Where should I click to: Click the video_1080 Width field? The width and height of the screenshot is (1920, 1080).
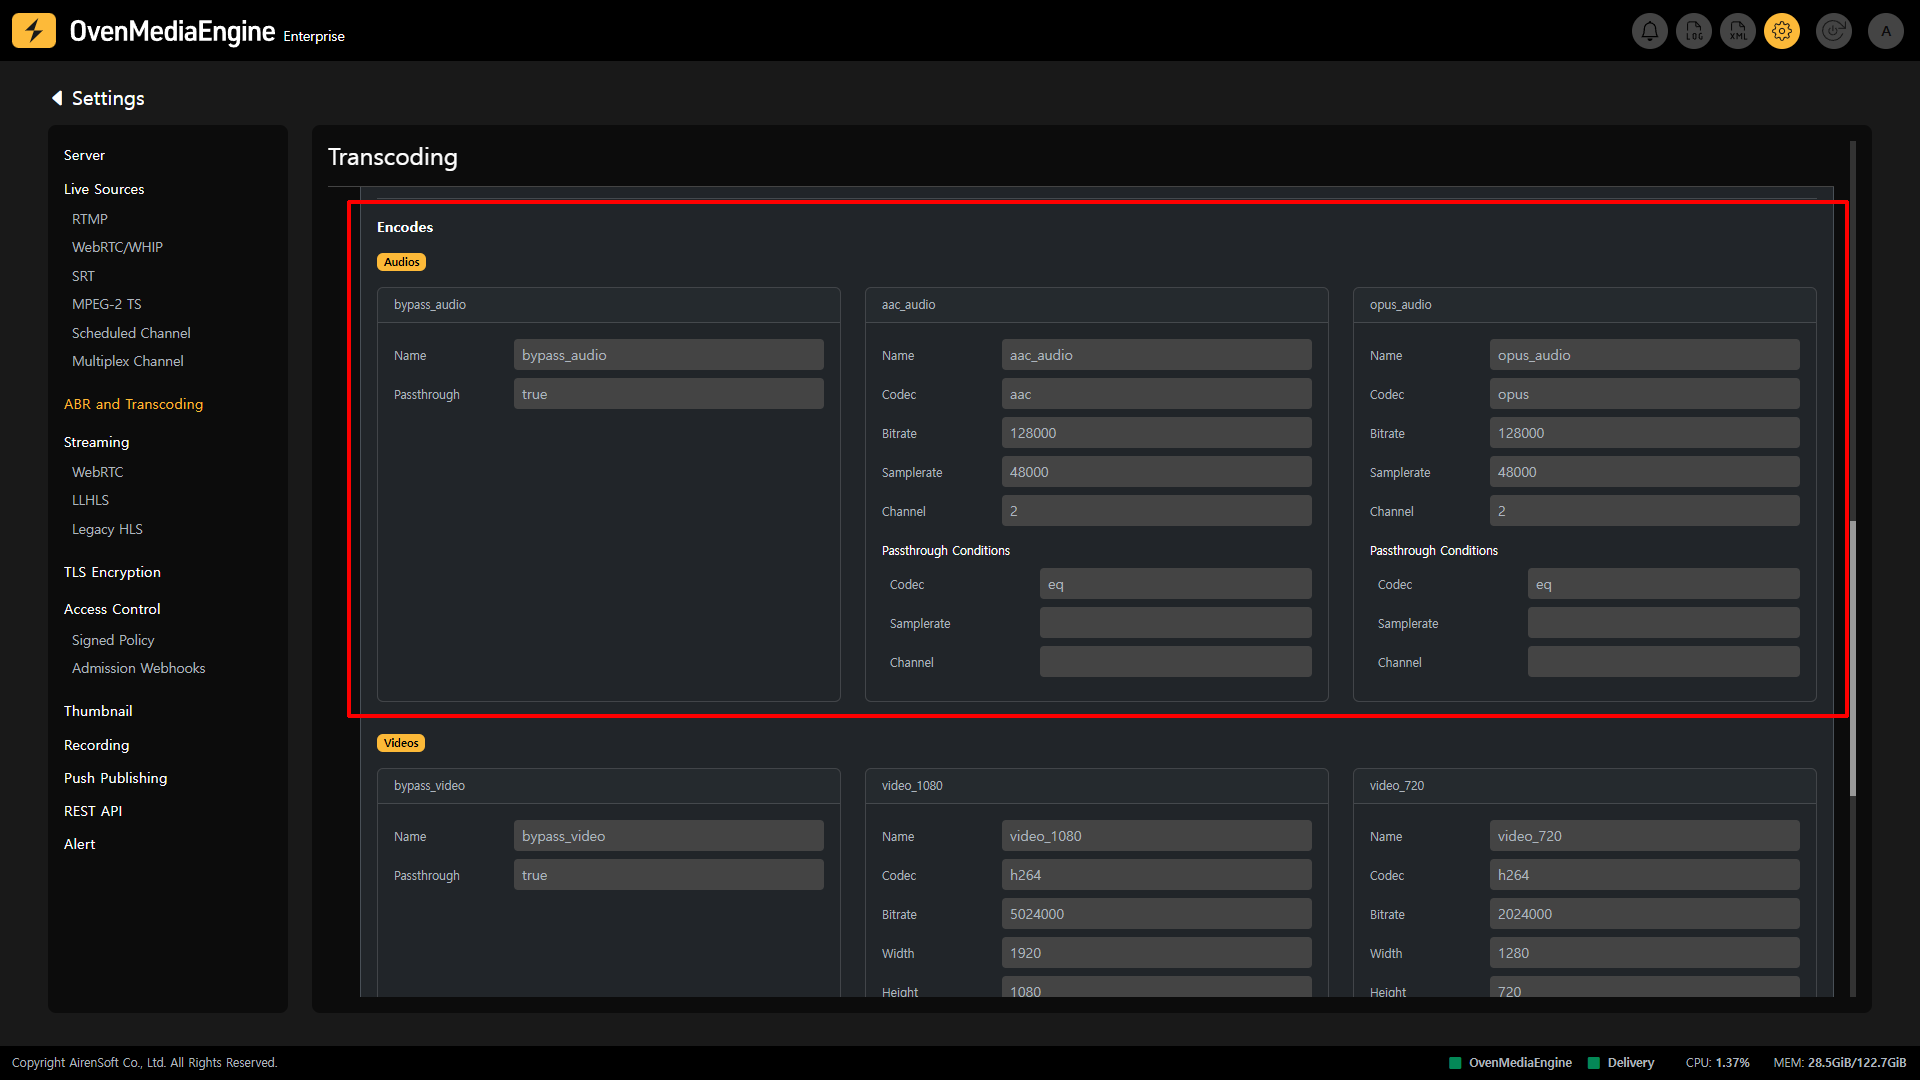1156,953
